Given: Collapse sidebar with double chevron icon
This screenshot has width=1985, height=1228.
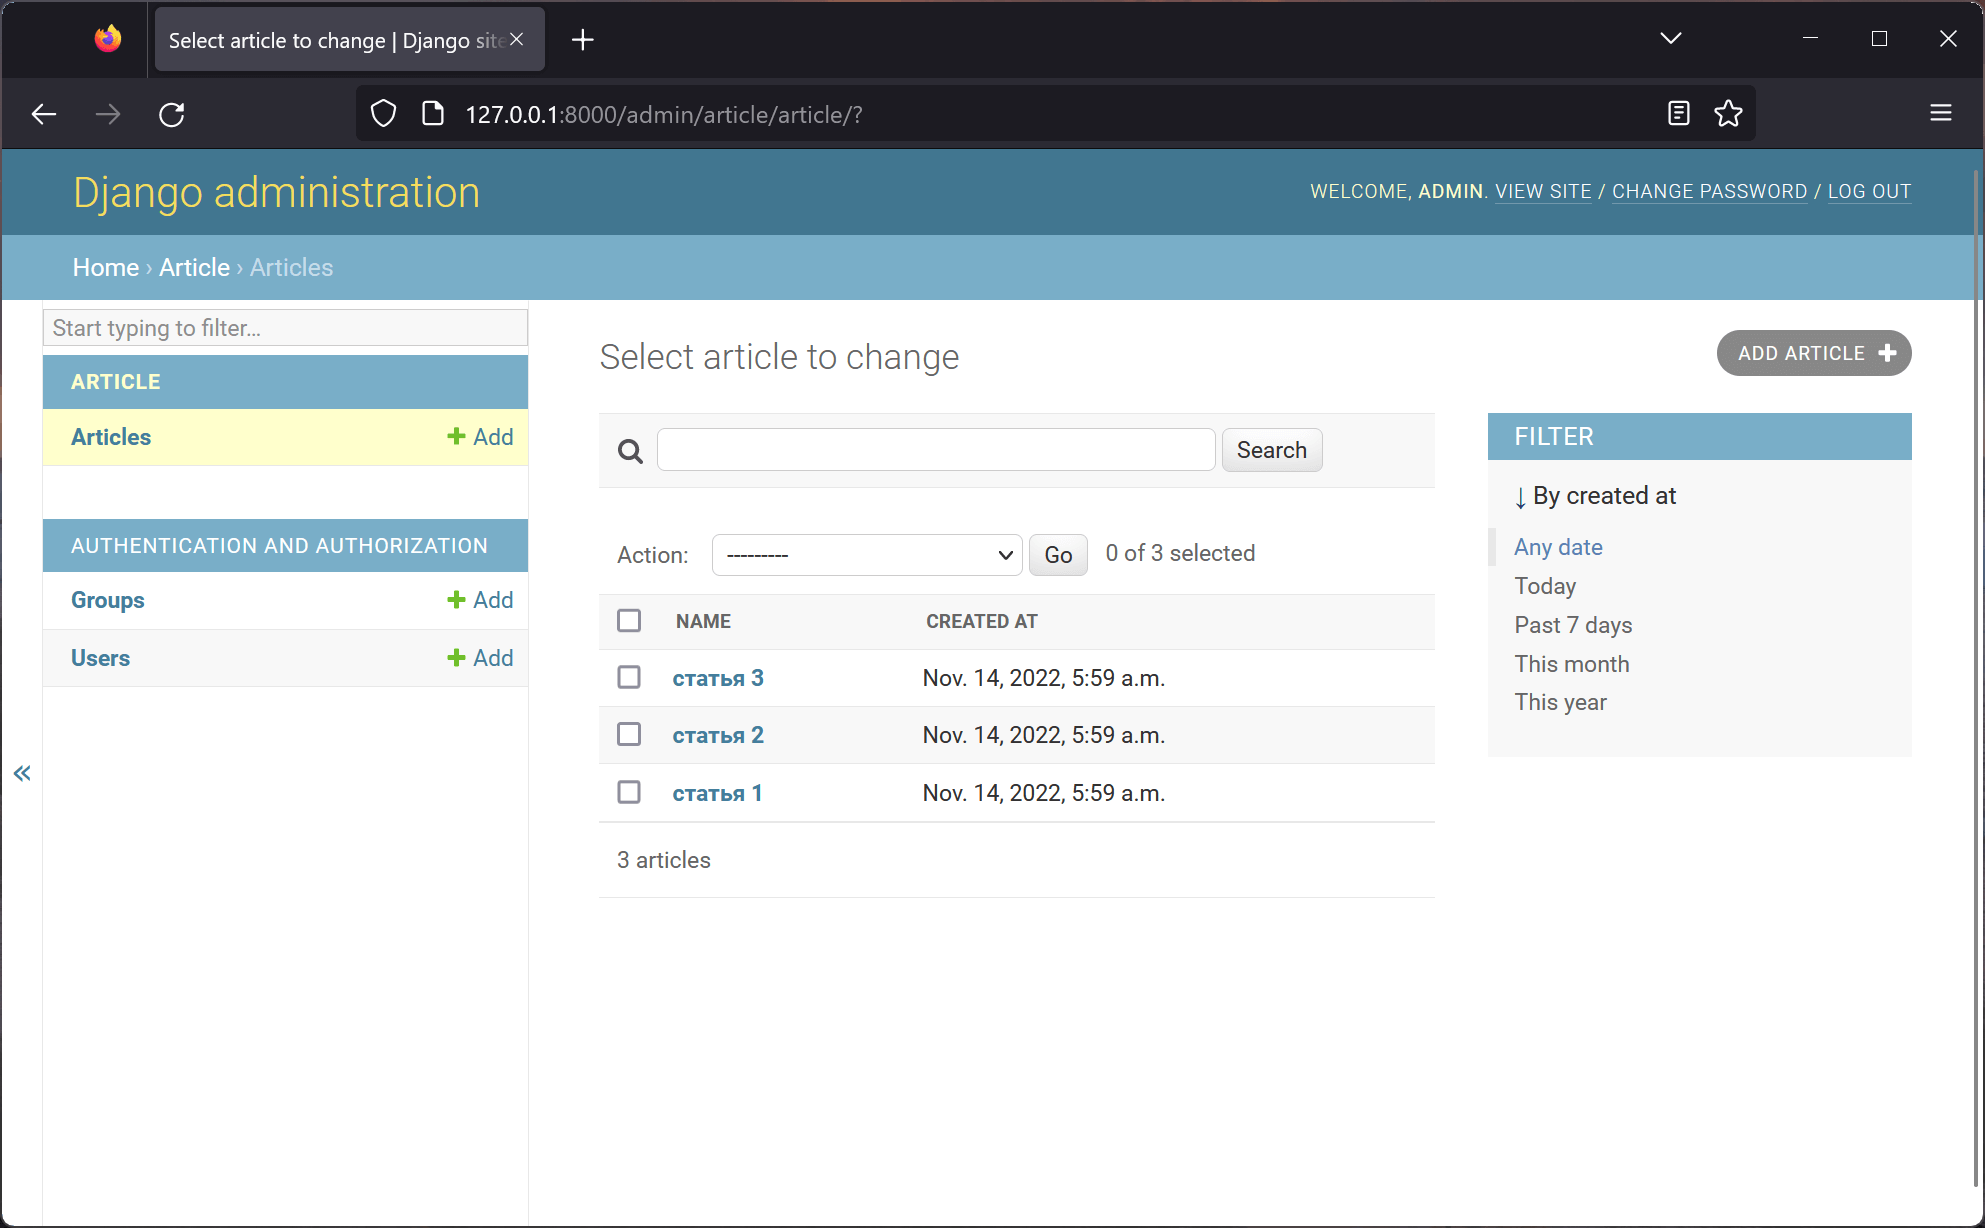Looking at the screenshot, I should [22, 773].
